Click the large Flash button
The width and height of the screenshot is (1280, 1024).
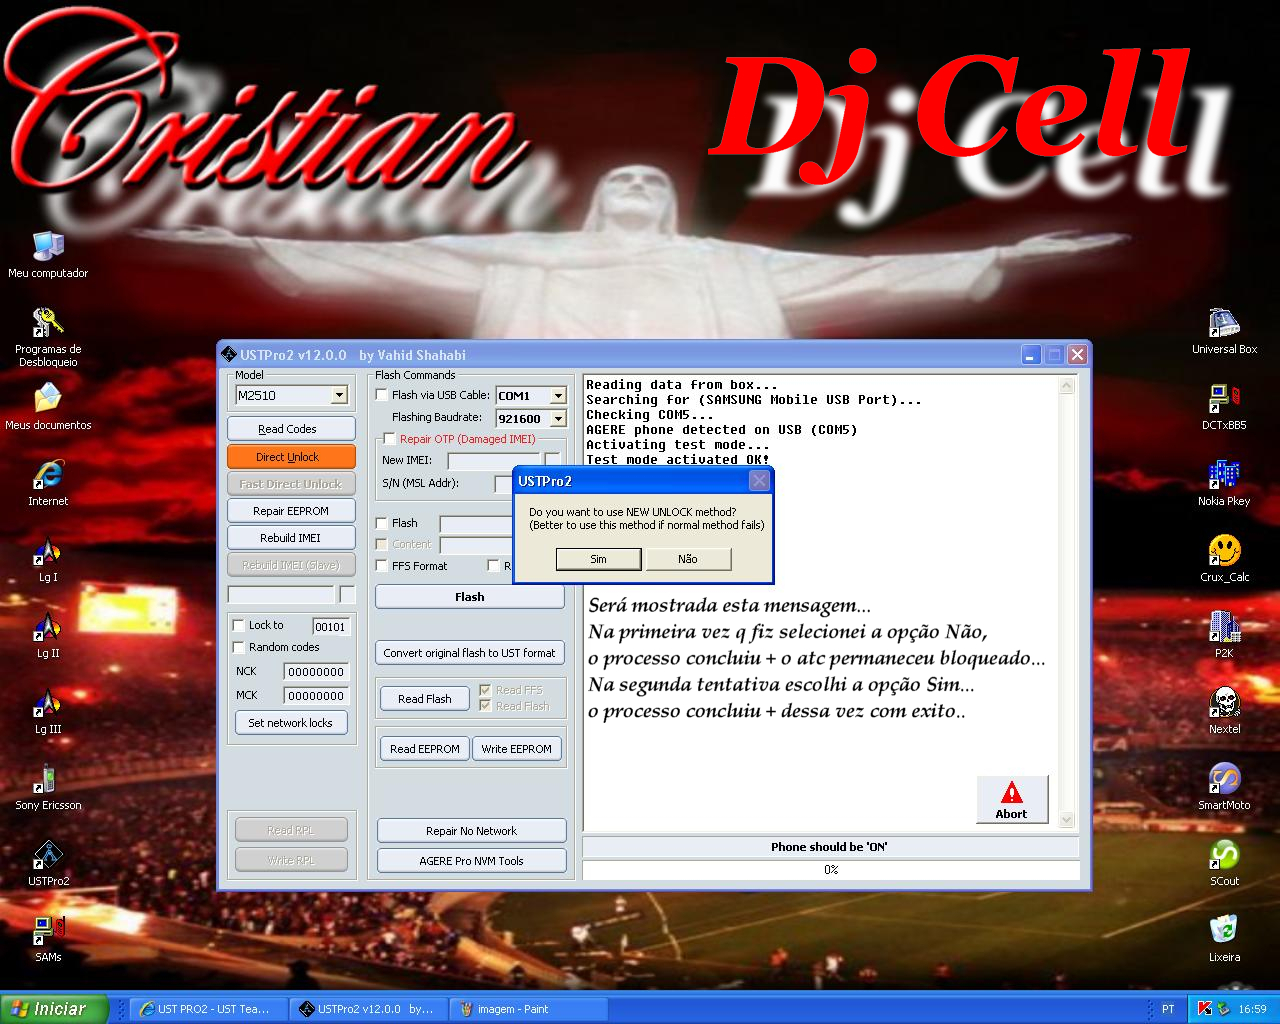(x=470, y=597)
